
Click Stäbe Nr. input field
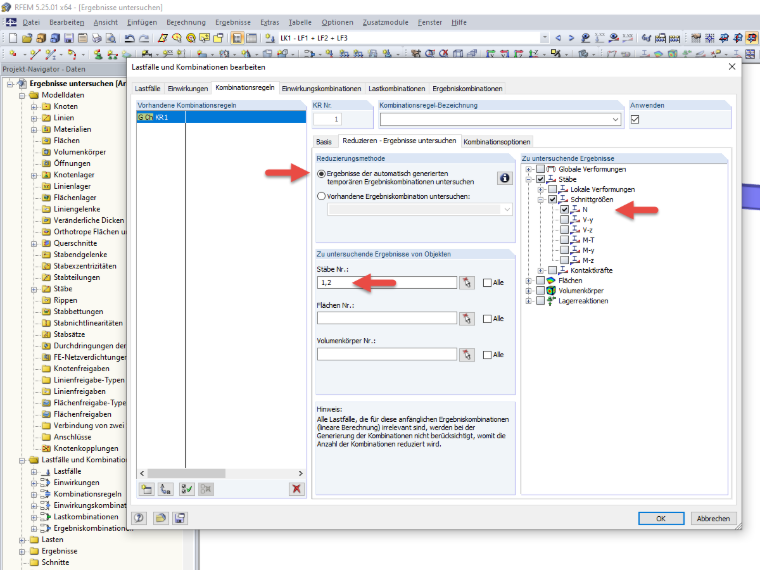click(x=387, y=283)
